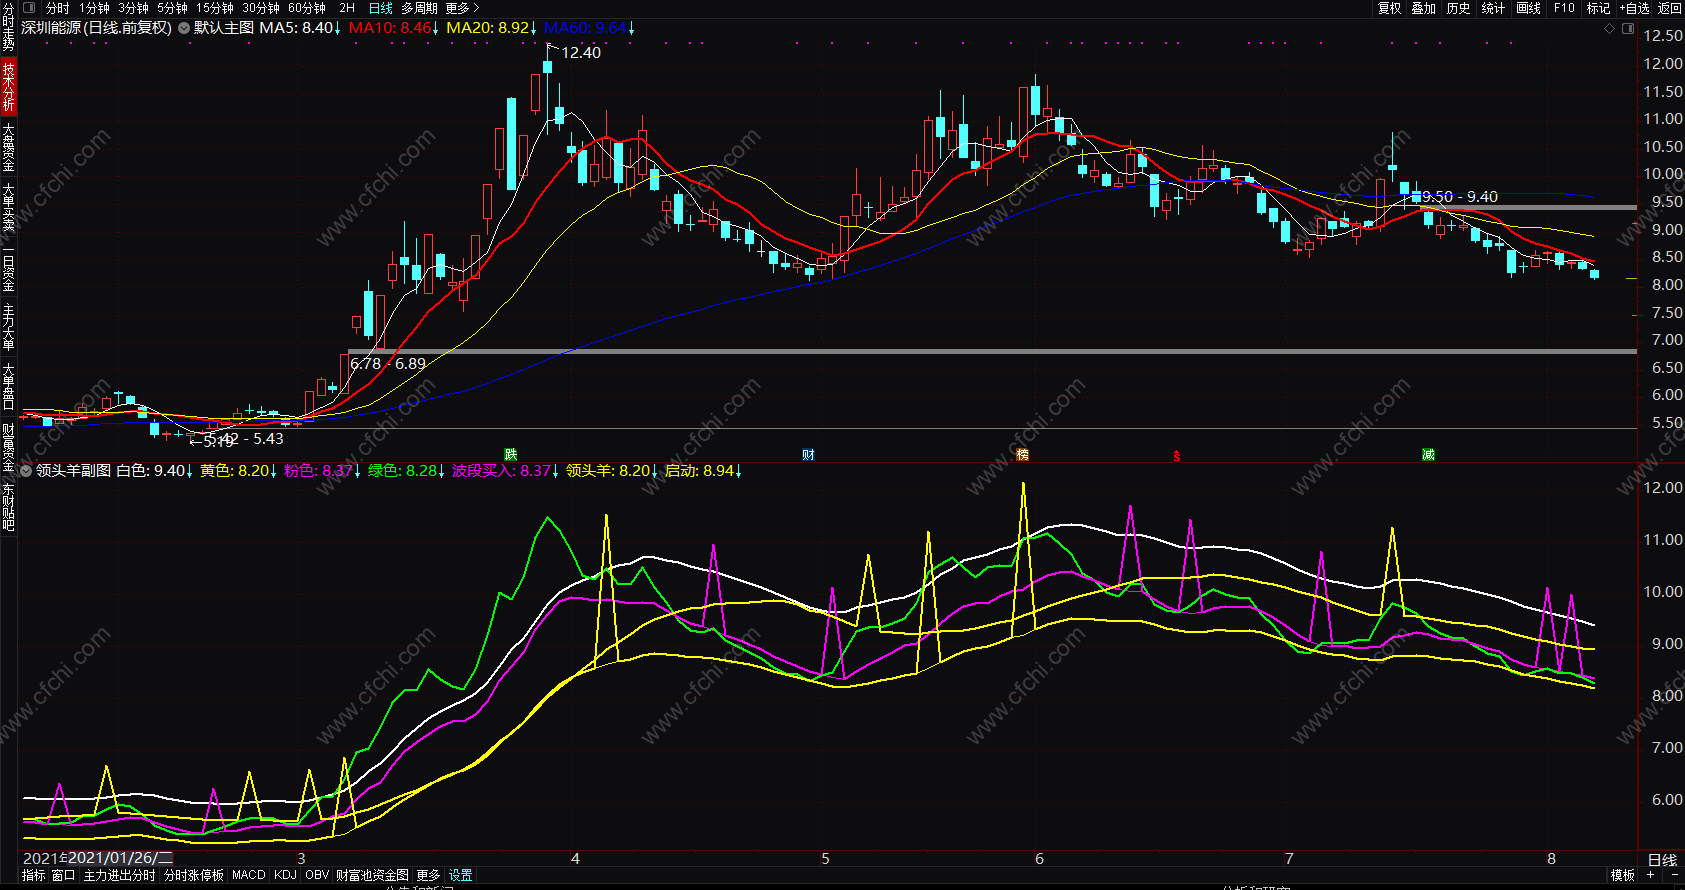The width and height of the screenshot is (1685, 890).
Task: Expand the 领头羊副图 sub-chart dropdown arrow
Action: 27,470
